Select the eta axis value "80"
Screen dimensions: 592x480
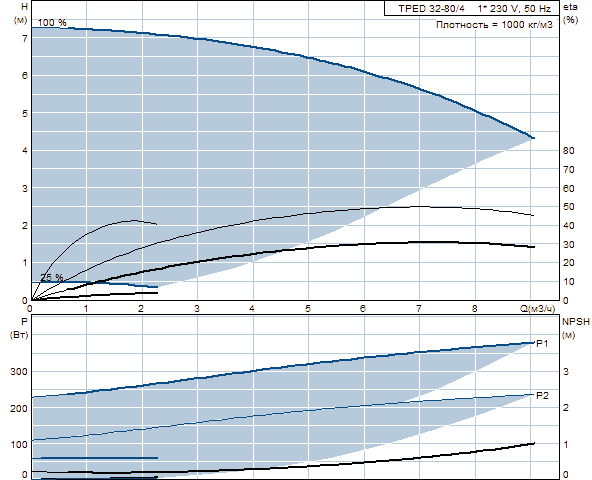coord(568,150)
